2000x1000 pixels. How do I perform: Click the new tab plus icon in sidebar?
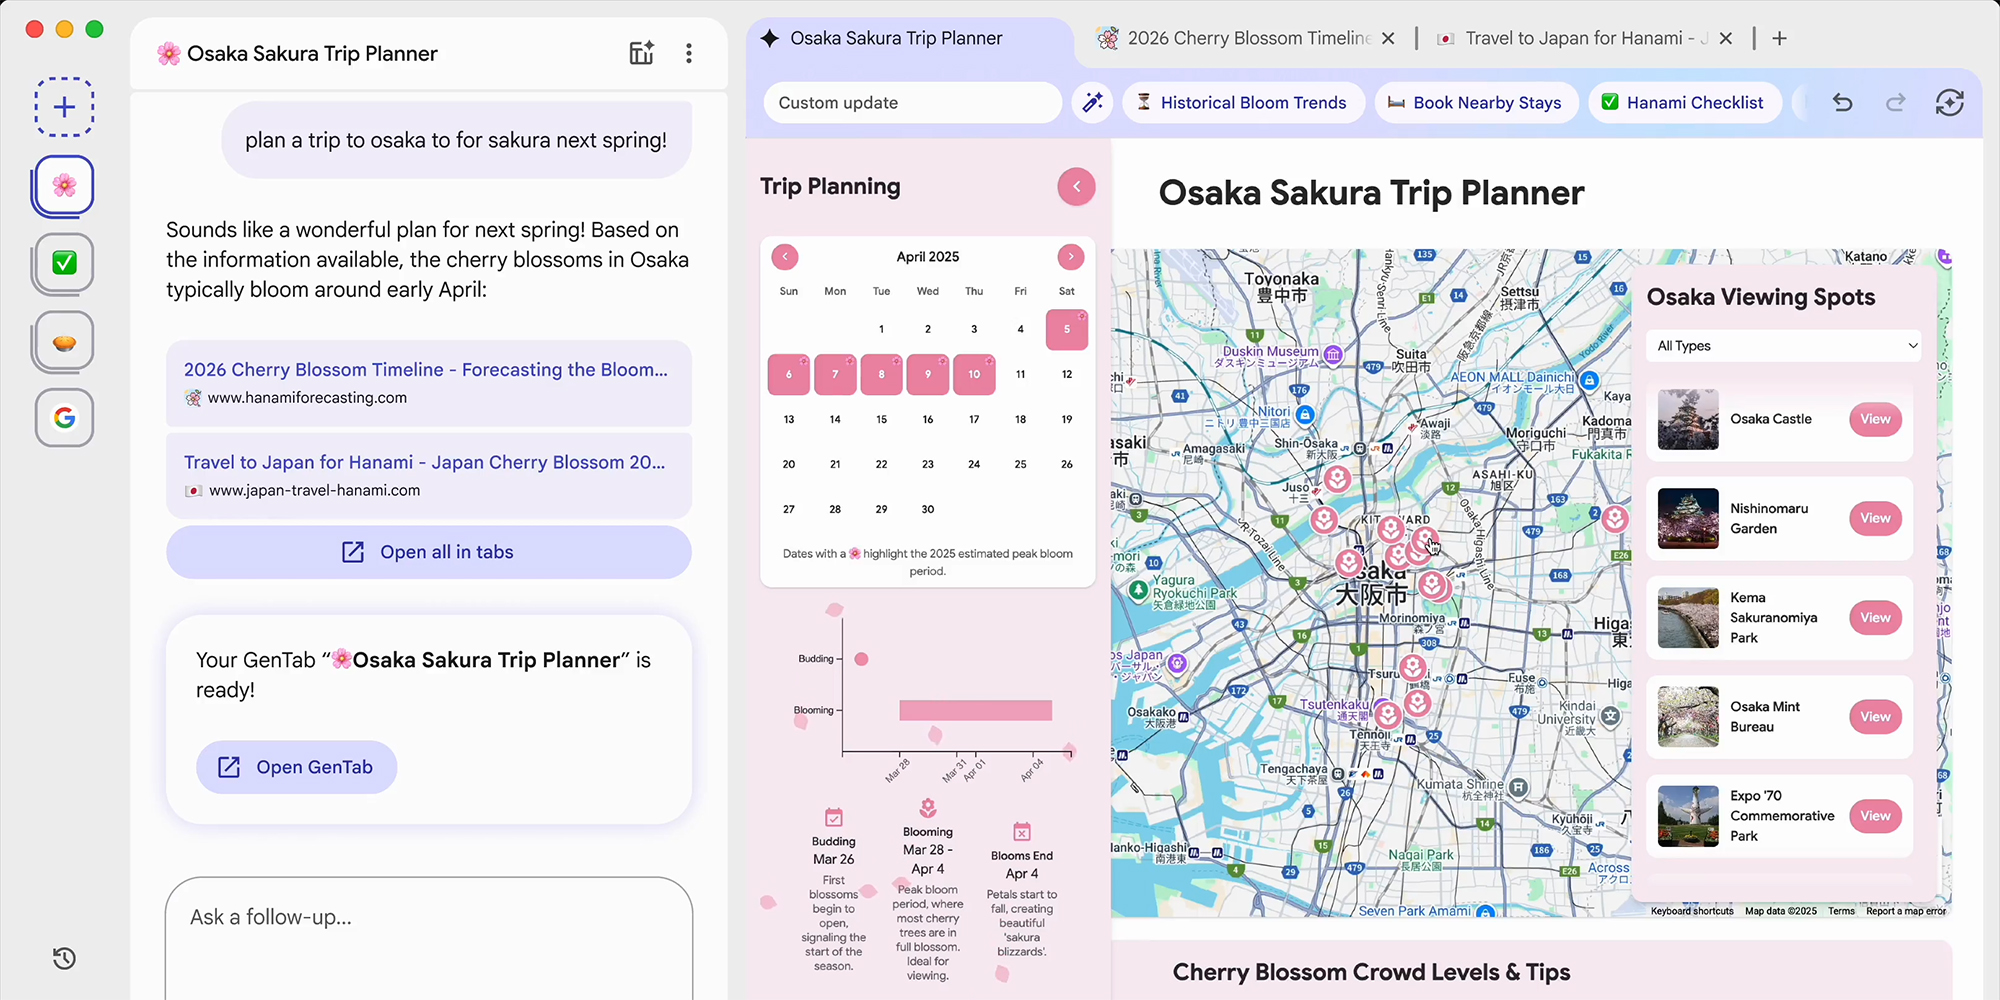point(64,107)
